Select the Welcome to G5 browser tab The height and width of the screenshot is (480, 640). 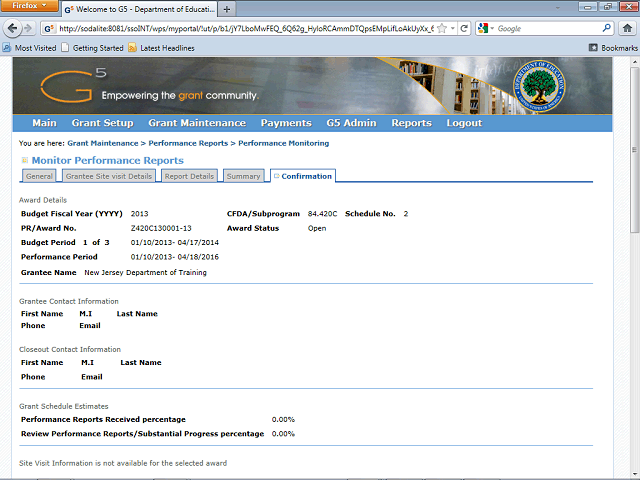click(140, 9)
